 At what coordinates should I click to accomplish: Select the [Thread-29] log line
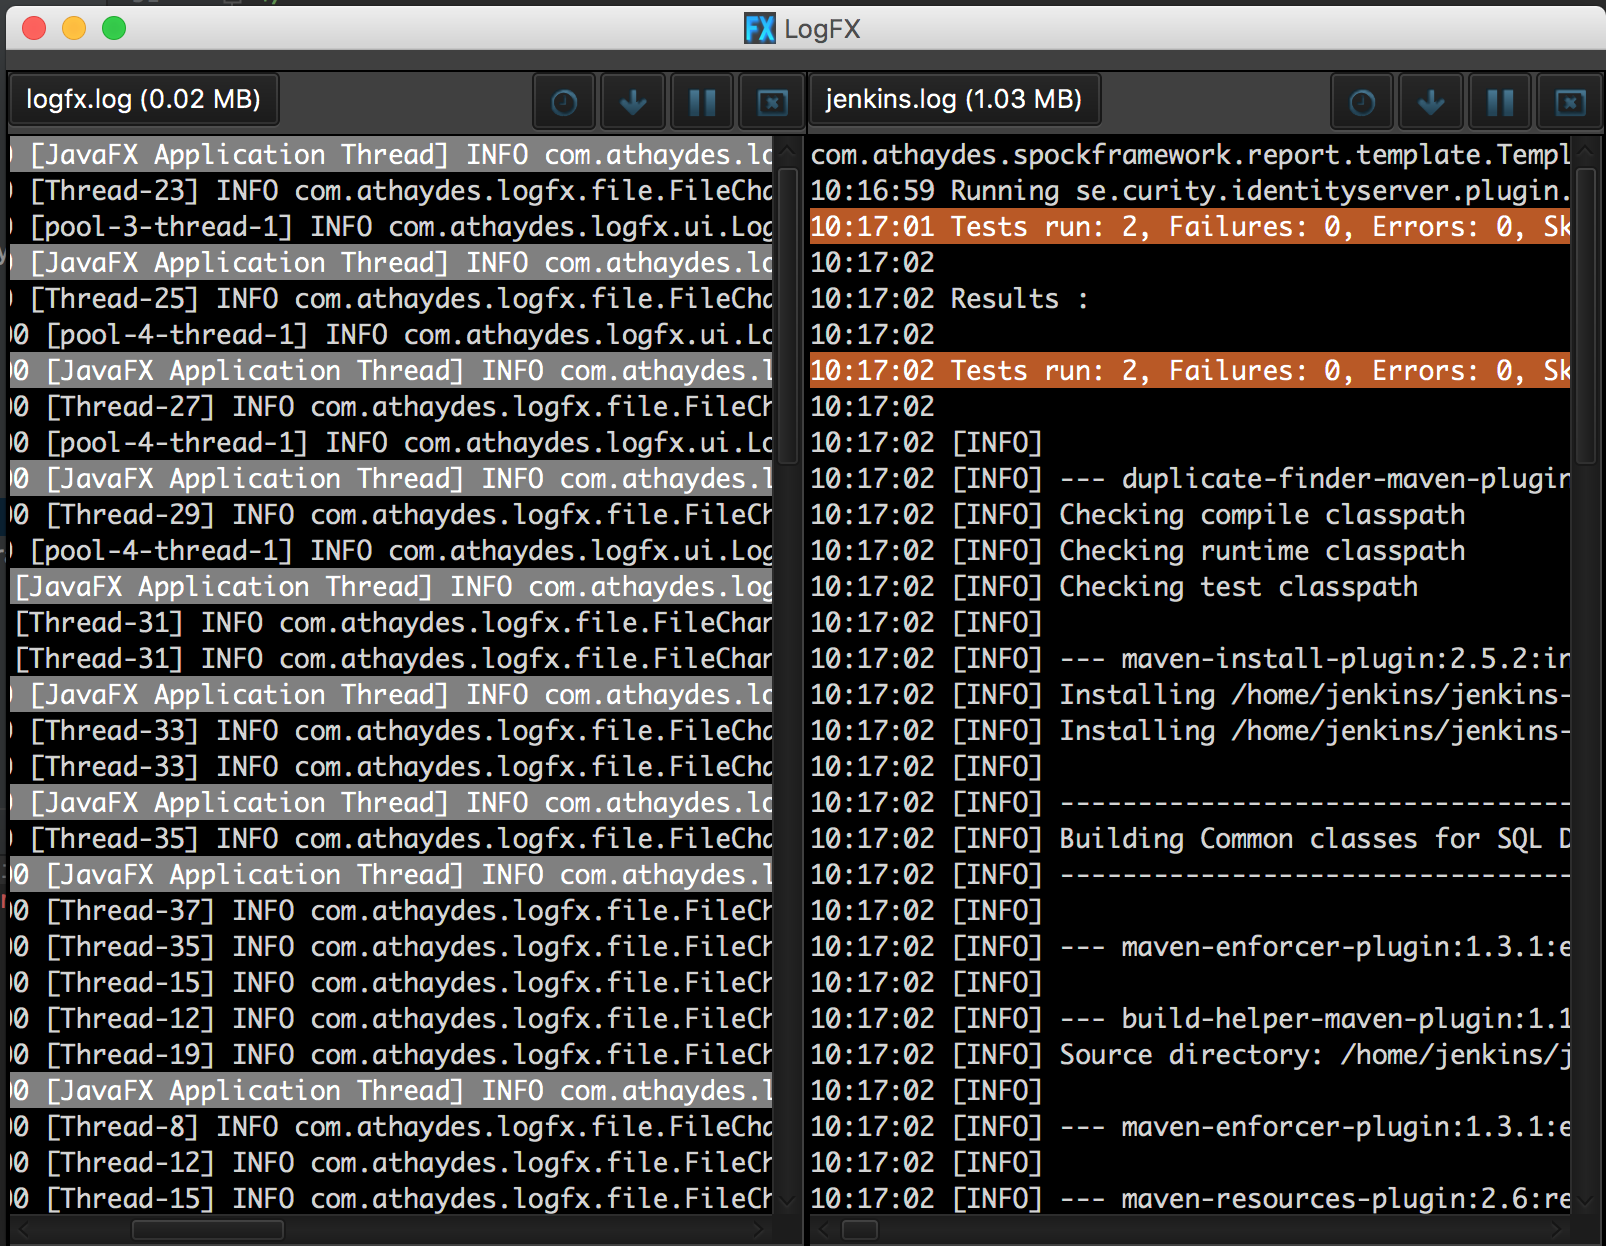pos(391,515)
